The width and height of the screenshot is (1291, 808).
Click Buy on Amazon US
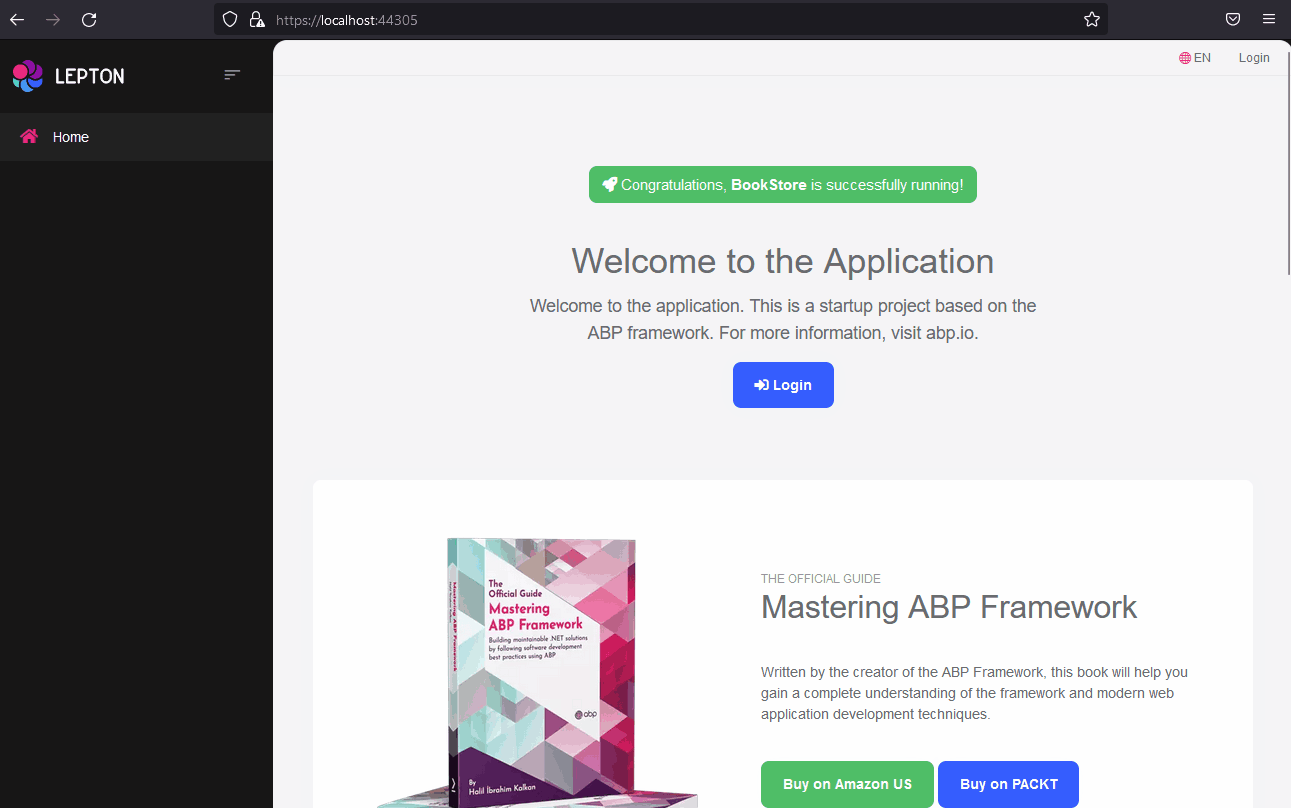(x=847, y=784)
